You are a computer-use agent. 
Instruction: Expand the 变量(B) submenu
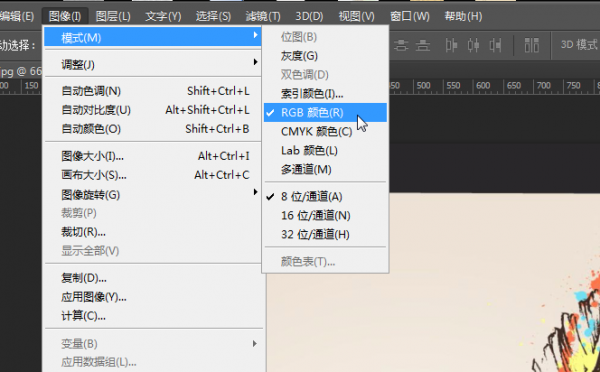tap(153, 344)
